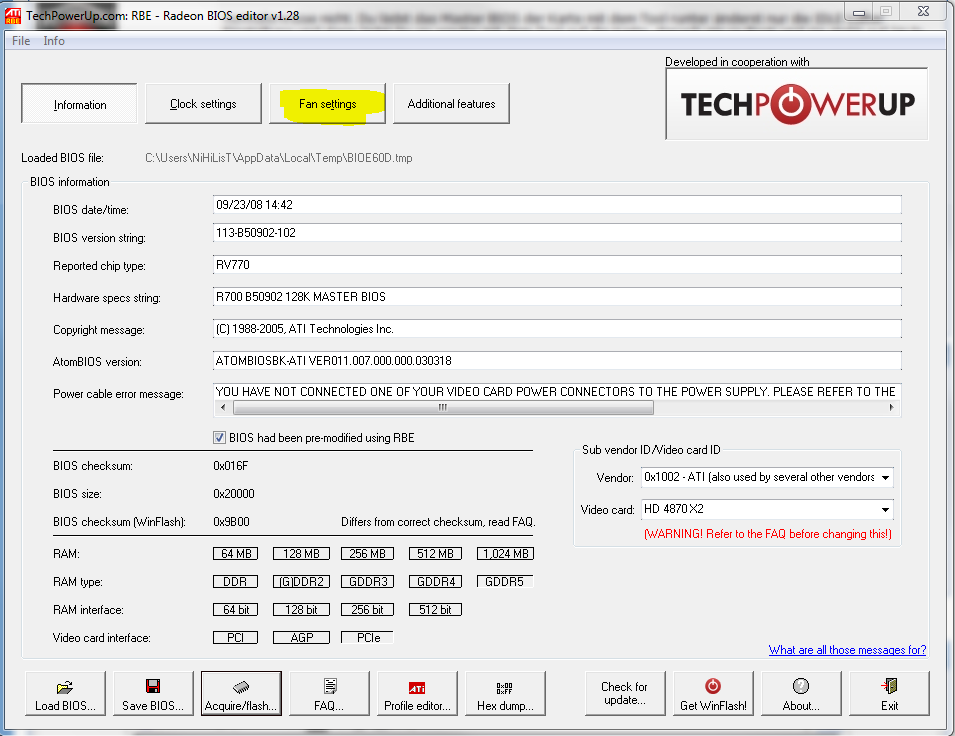The height and width of the screenshot is (736, 955).
Task: Open the File menu
Action: pos(21,41)
